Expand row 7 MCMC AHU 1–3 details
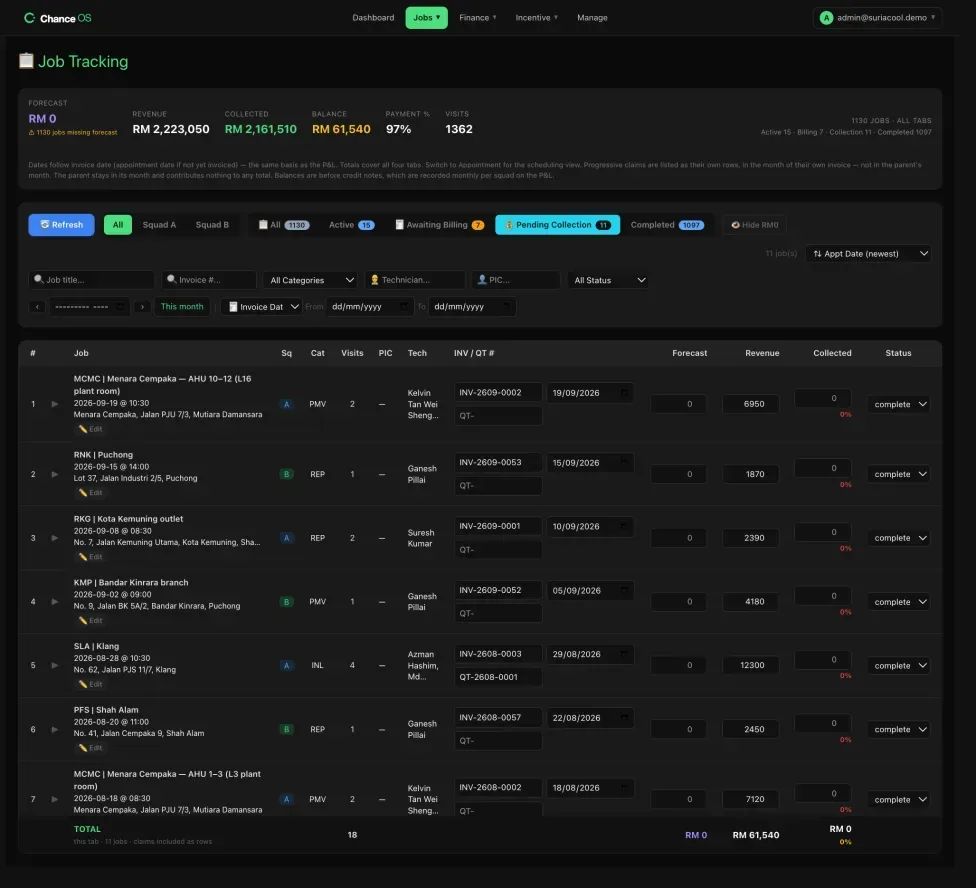The width and height of the screenshot is (976, 888). click(55, 799)
